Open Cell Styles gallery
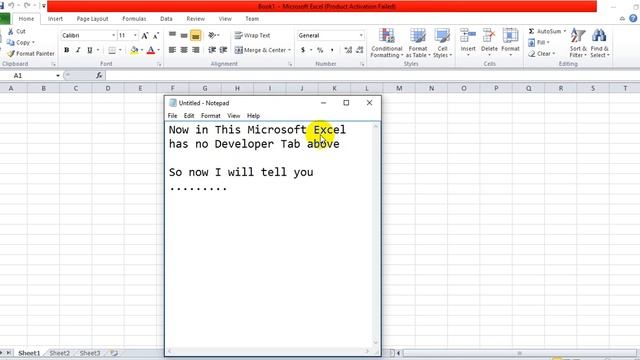 point(442,43)
